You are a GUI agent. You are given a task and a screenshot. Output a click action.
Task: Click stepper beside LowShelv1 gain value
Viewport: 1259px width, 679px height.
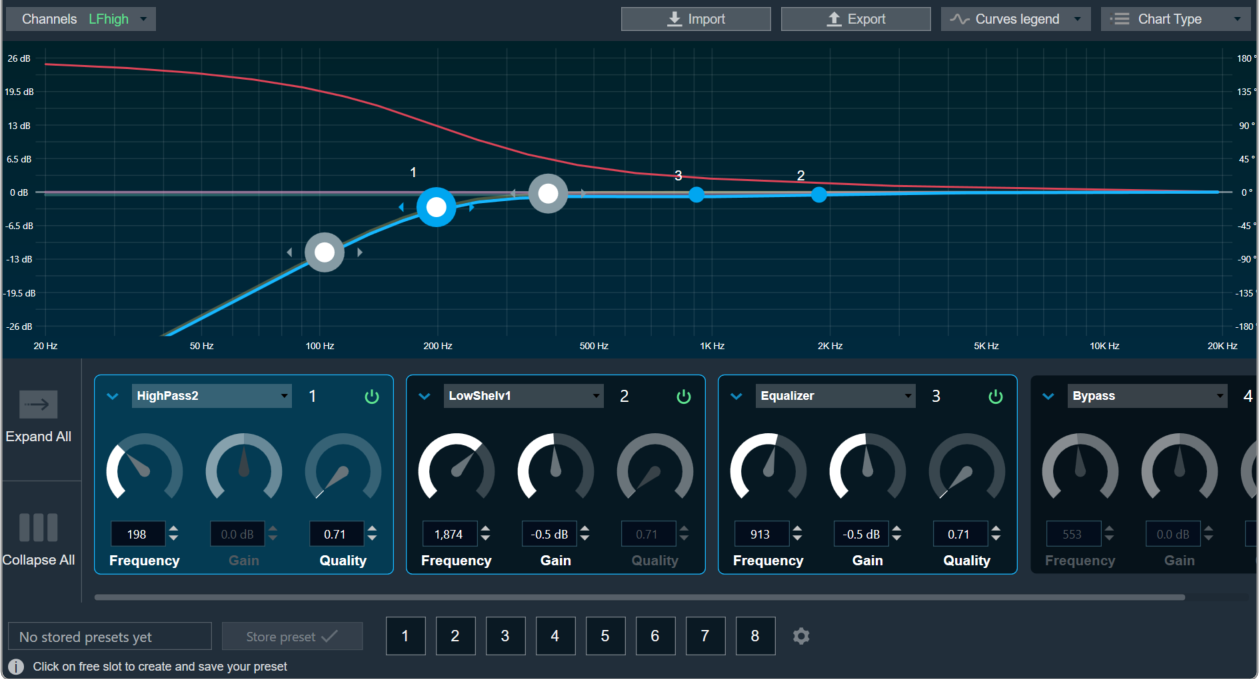585,534
